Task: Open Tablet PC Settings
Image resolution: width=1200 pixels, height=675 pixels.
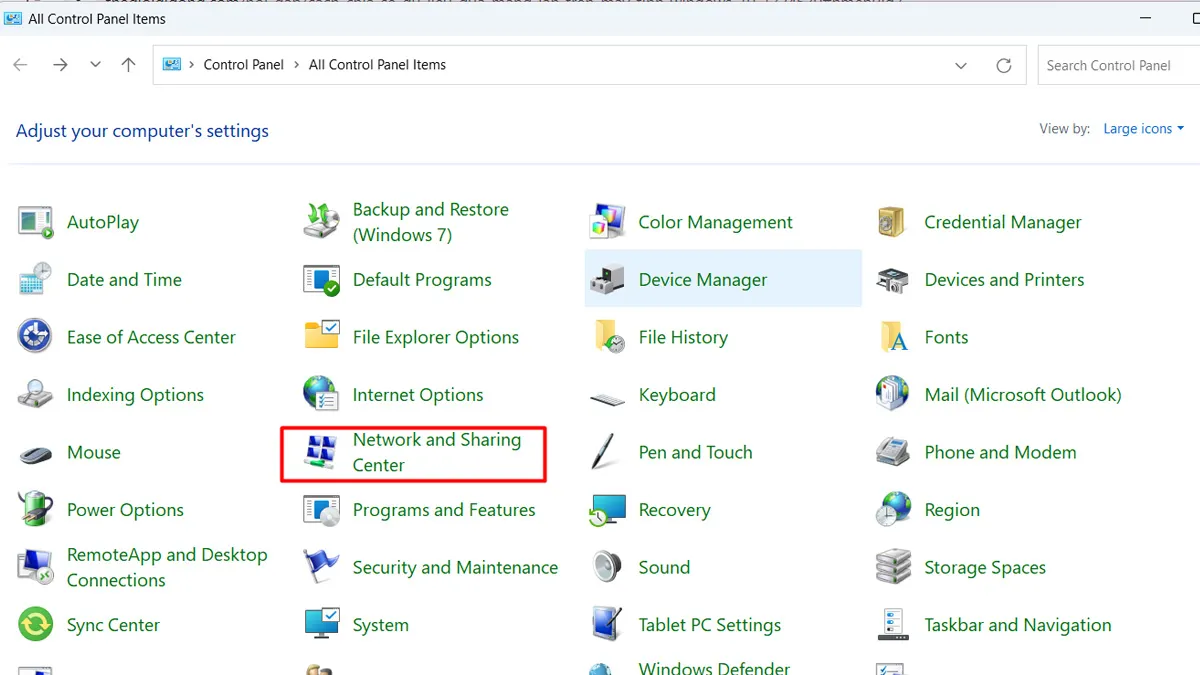Action: click(x=709, y=624)
